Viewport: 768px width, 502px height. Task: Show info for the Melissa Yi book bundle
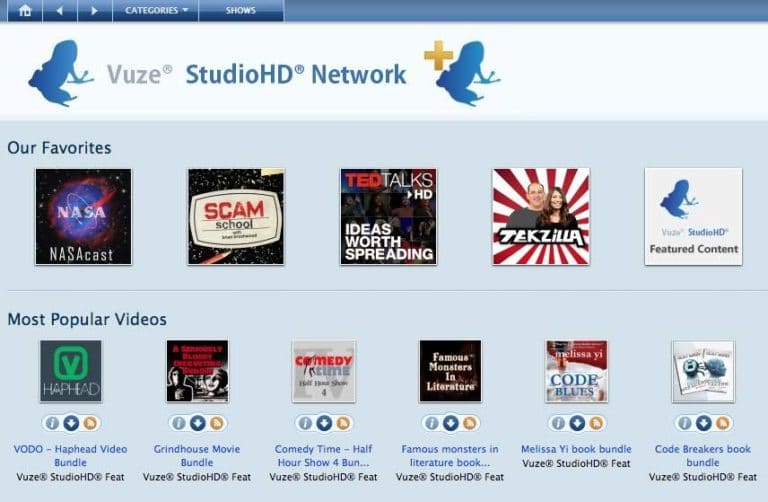(x=559, y=423)
